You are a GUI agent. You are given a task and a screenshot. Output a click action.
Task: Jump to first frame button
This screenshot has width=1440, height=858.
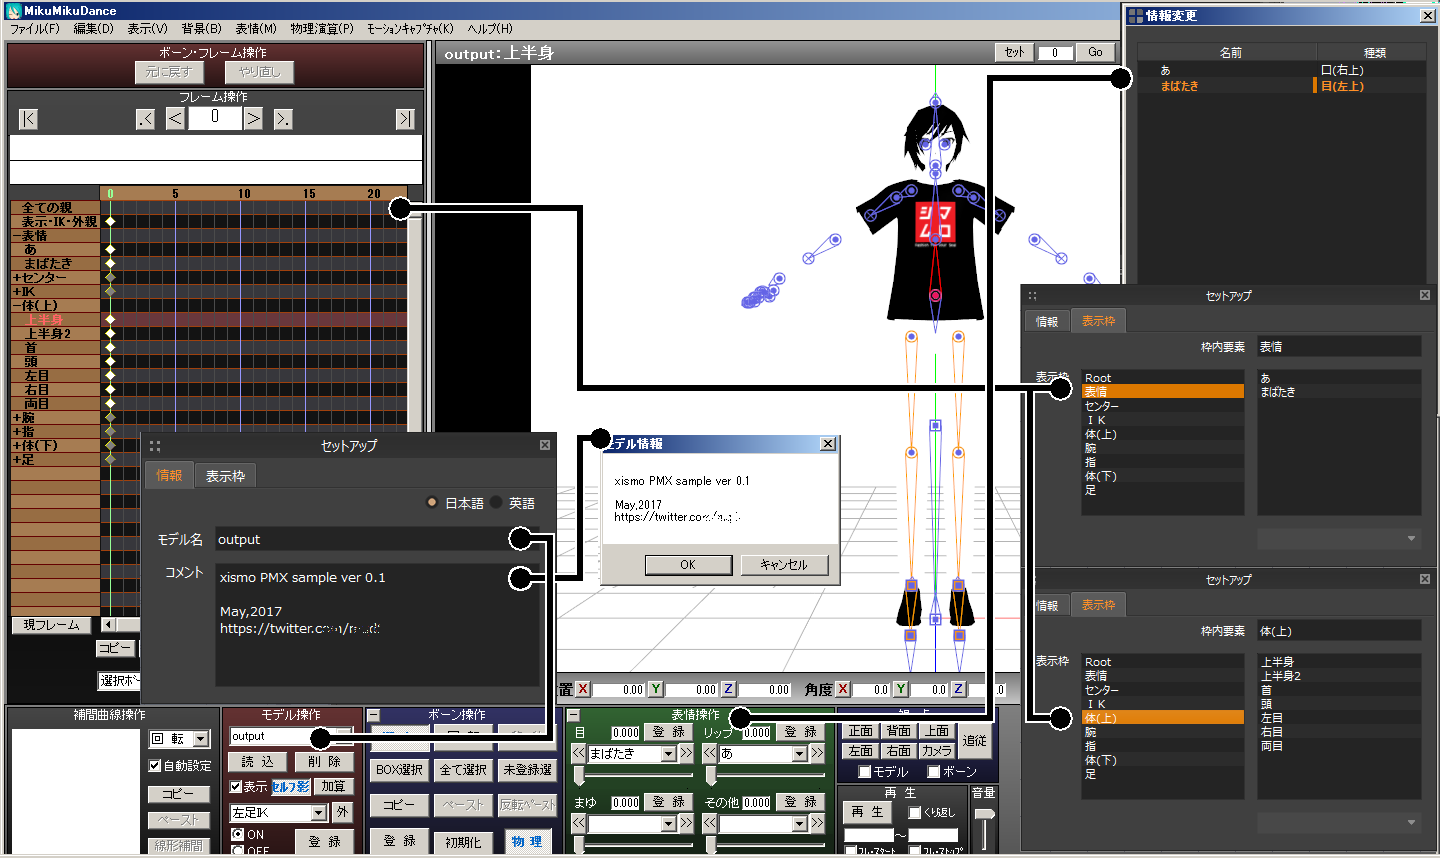pyautogui.click(x=28, y=119)
